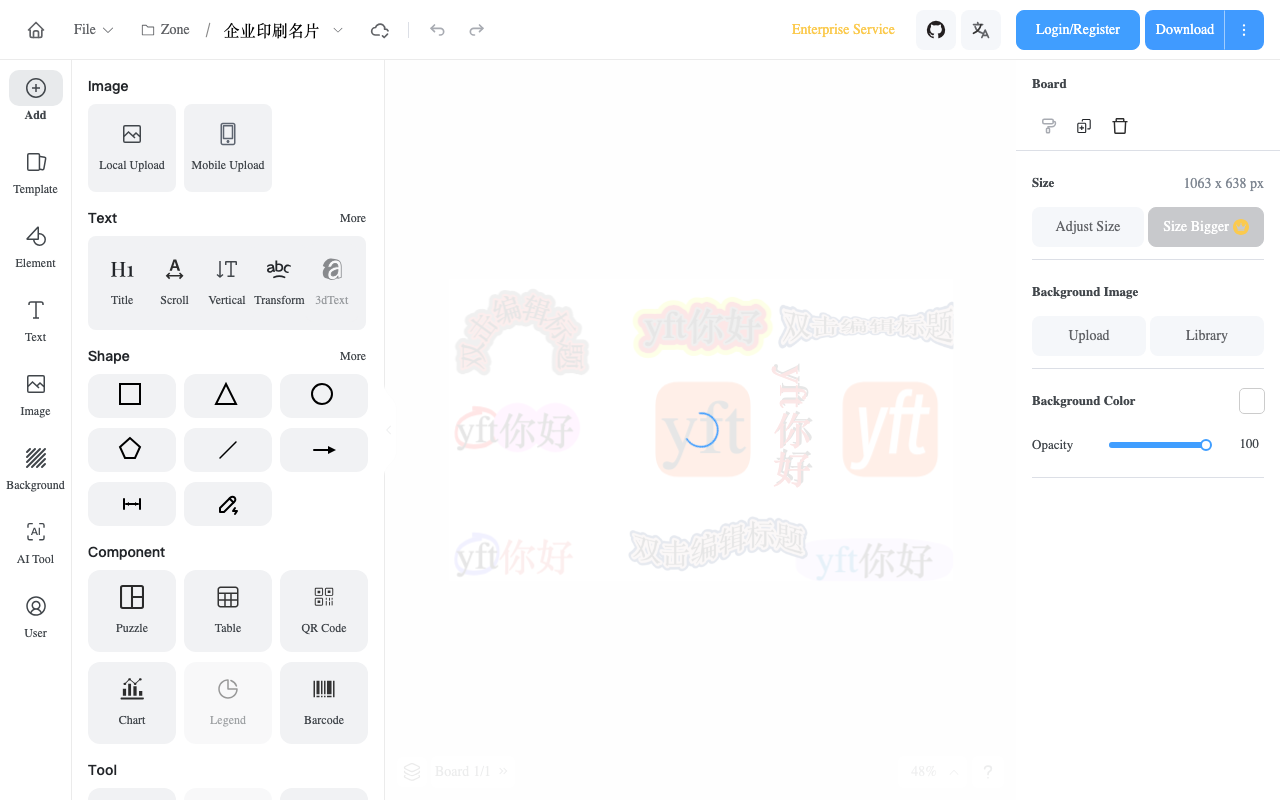This screenshot has height=800, width=1280.
Task: Switch to the Element tab
Action: point(36,246)
